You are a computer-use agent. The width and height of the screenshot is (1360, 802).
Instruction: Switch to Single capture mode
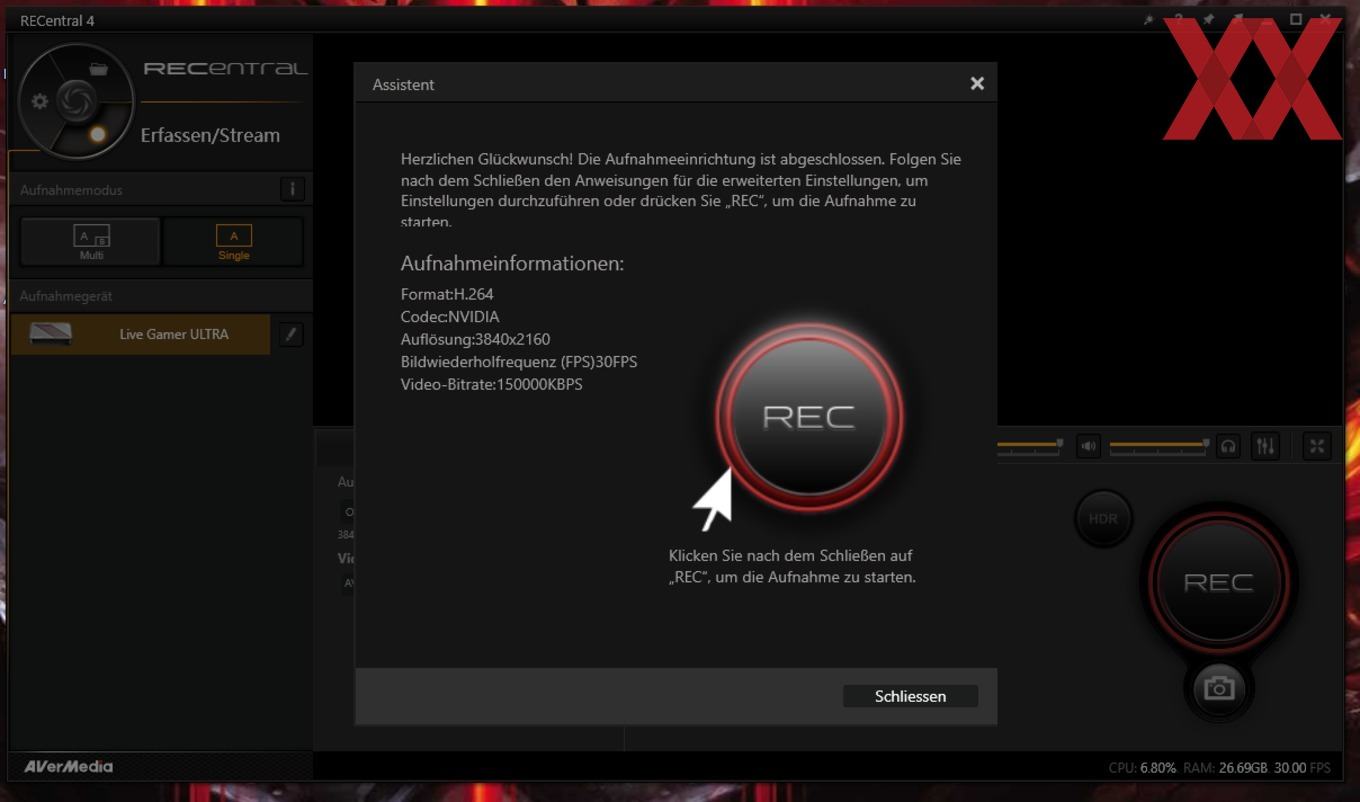coord(233,242)
